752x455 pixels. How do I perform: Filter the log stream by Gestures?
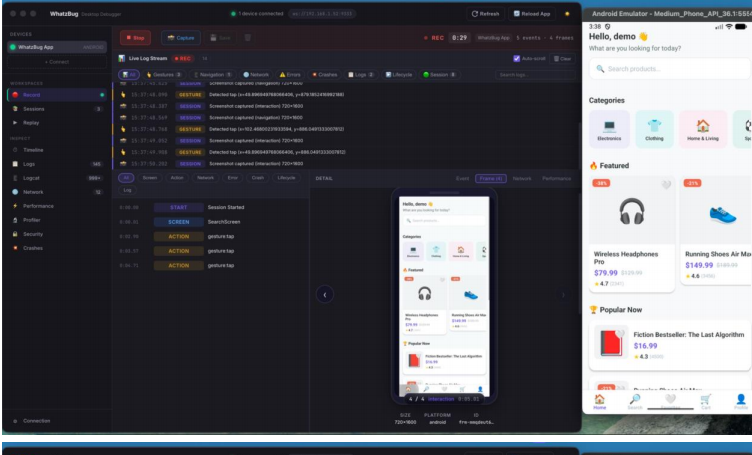tap(164, 75)
